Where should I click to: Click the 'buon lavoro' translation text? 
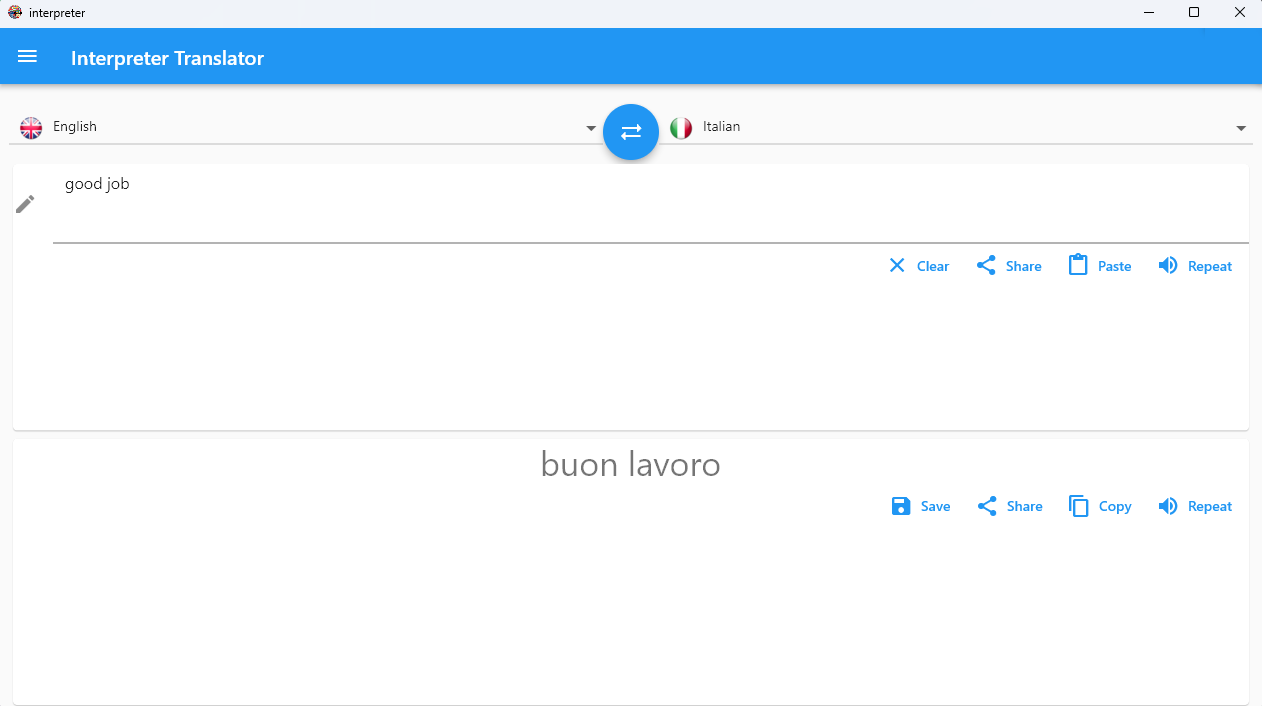click(x=630, y=465)
